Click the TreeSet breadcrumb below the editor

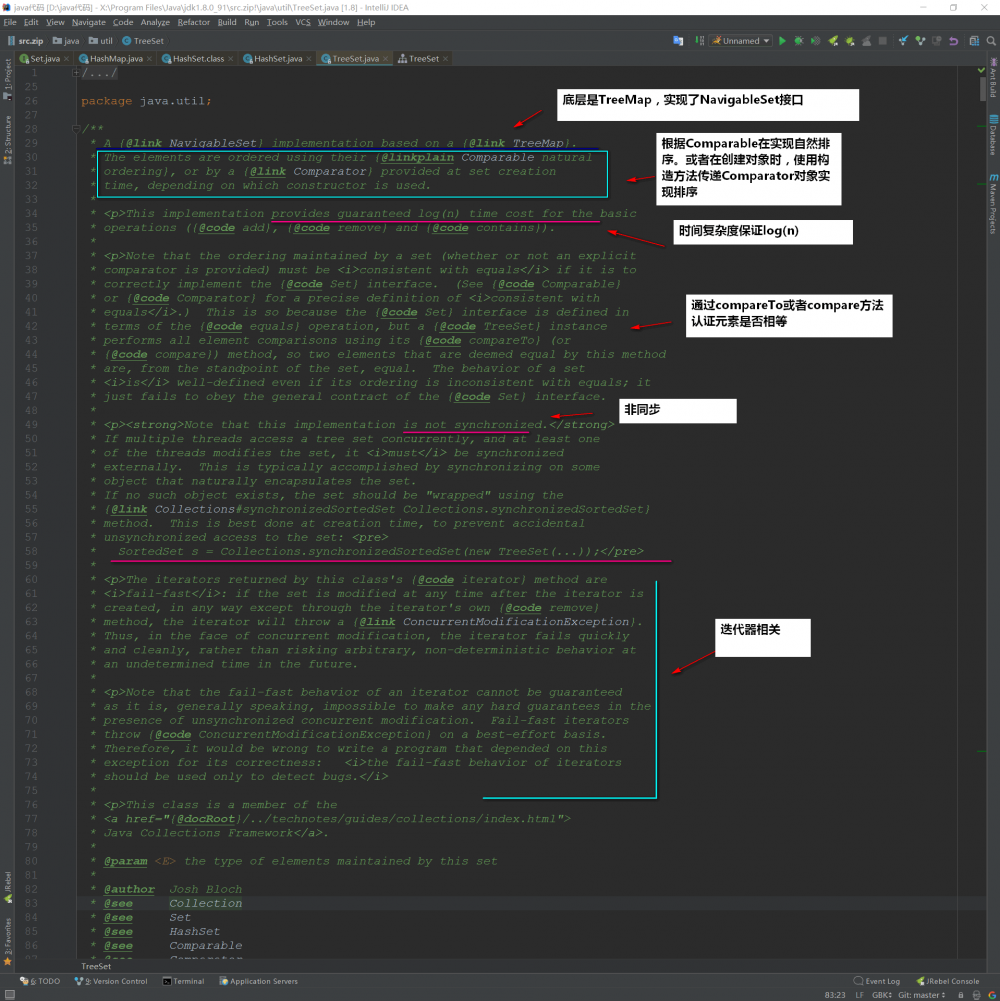[96, 967]
